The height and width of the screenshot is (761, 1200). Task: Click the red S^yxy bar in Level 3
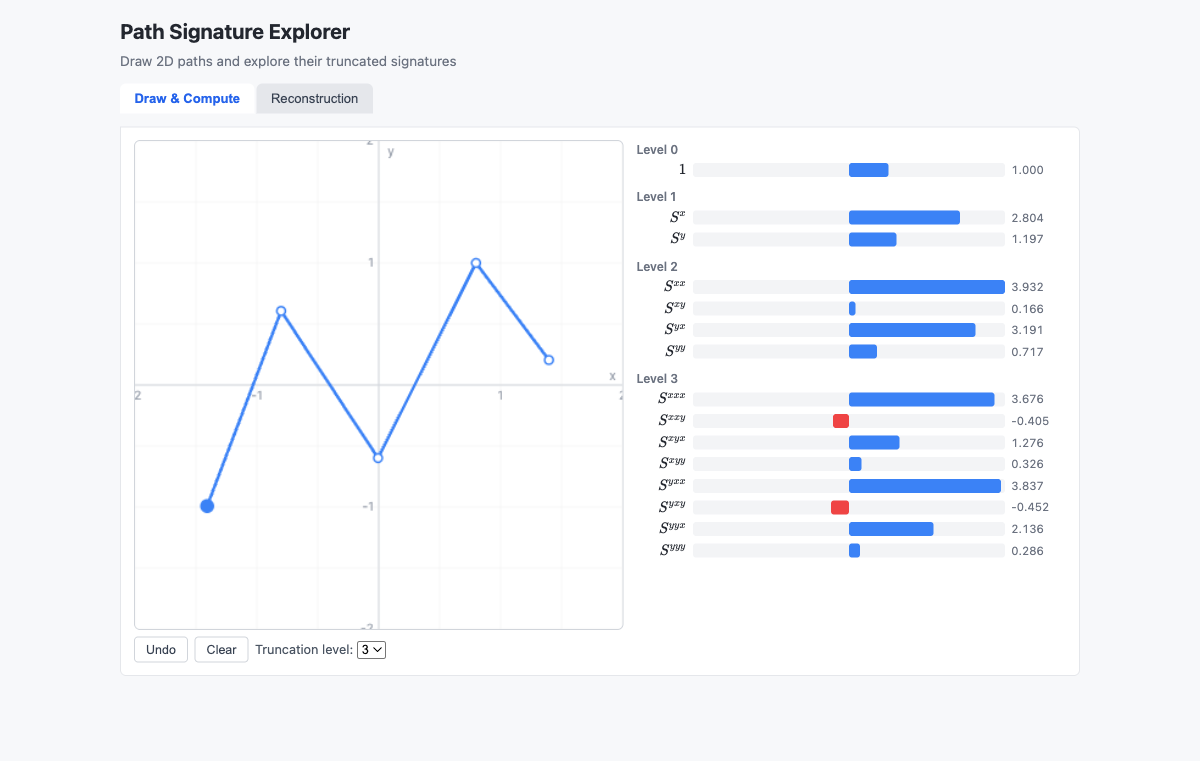[839, 507]
